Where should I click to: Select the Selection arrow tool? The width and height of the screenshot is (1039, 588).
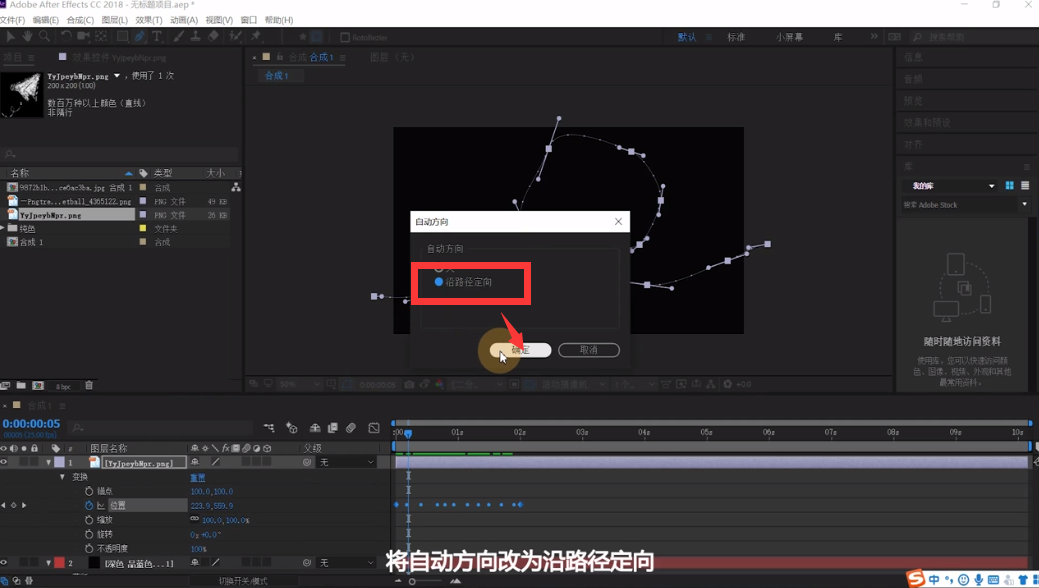pyautogui.click(x=11, y=36)
